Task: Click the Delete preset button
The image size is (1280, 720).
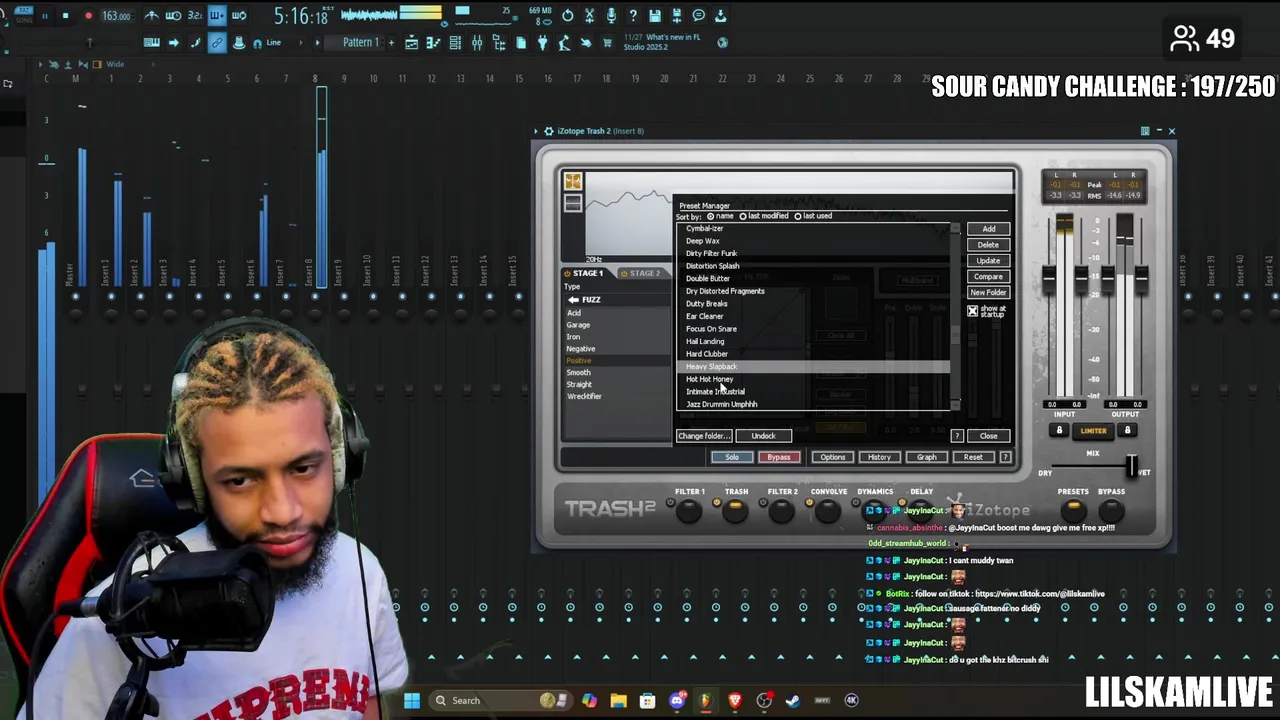Action: [x=988, y=245]
